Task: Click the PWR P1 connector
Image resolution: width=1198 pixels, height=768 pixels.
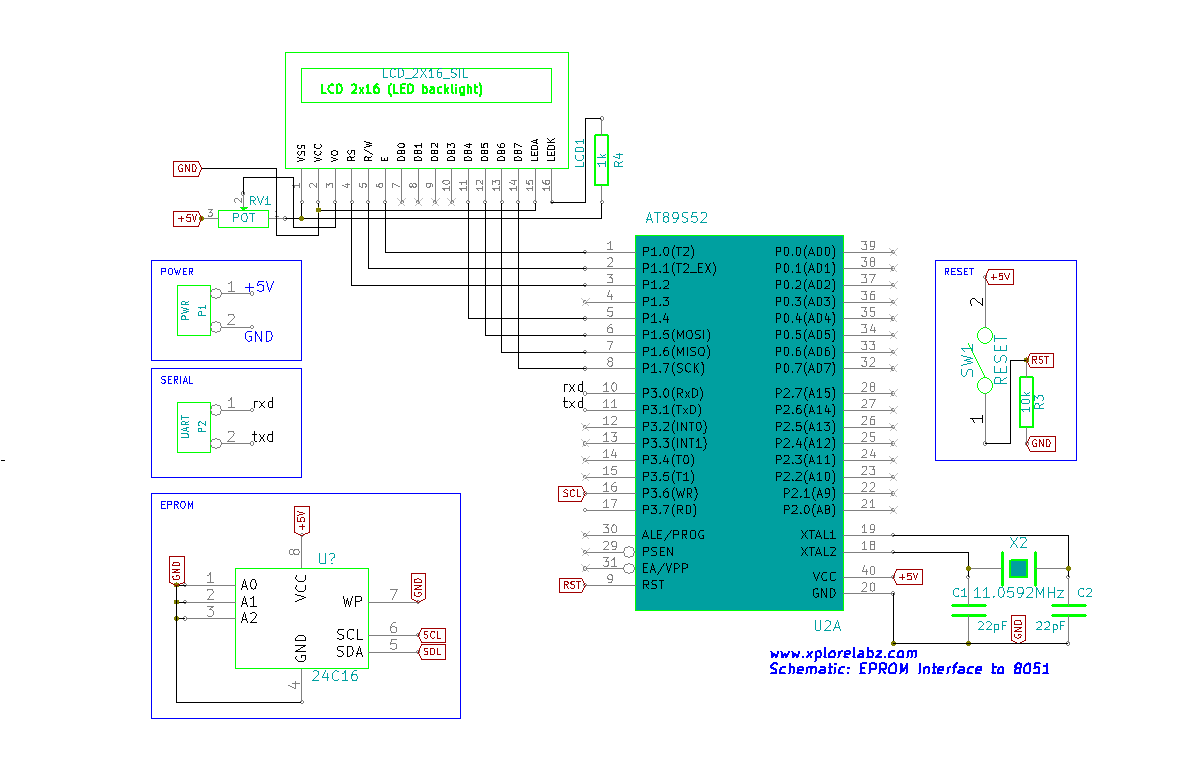Action: [193, 310]
